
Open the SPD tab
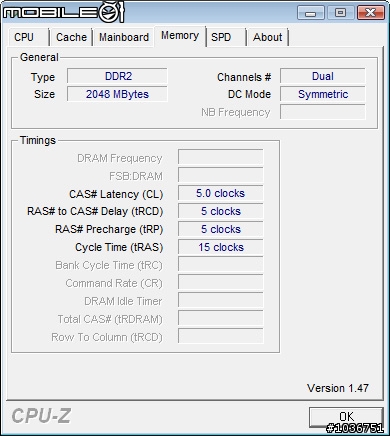[x=226, y=37]
